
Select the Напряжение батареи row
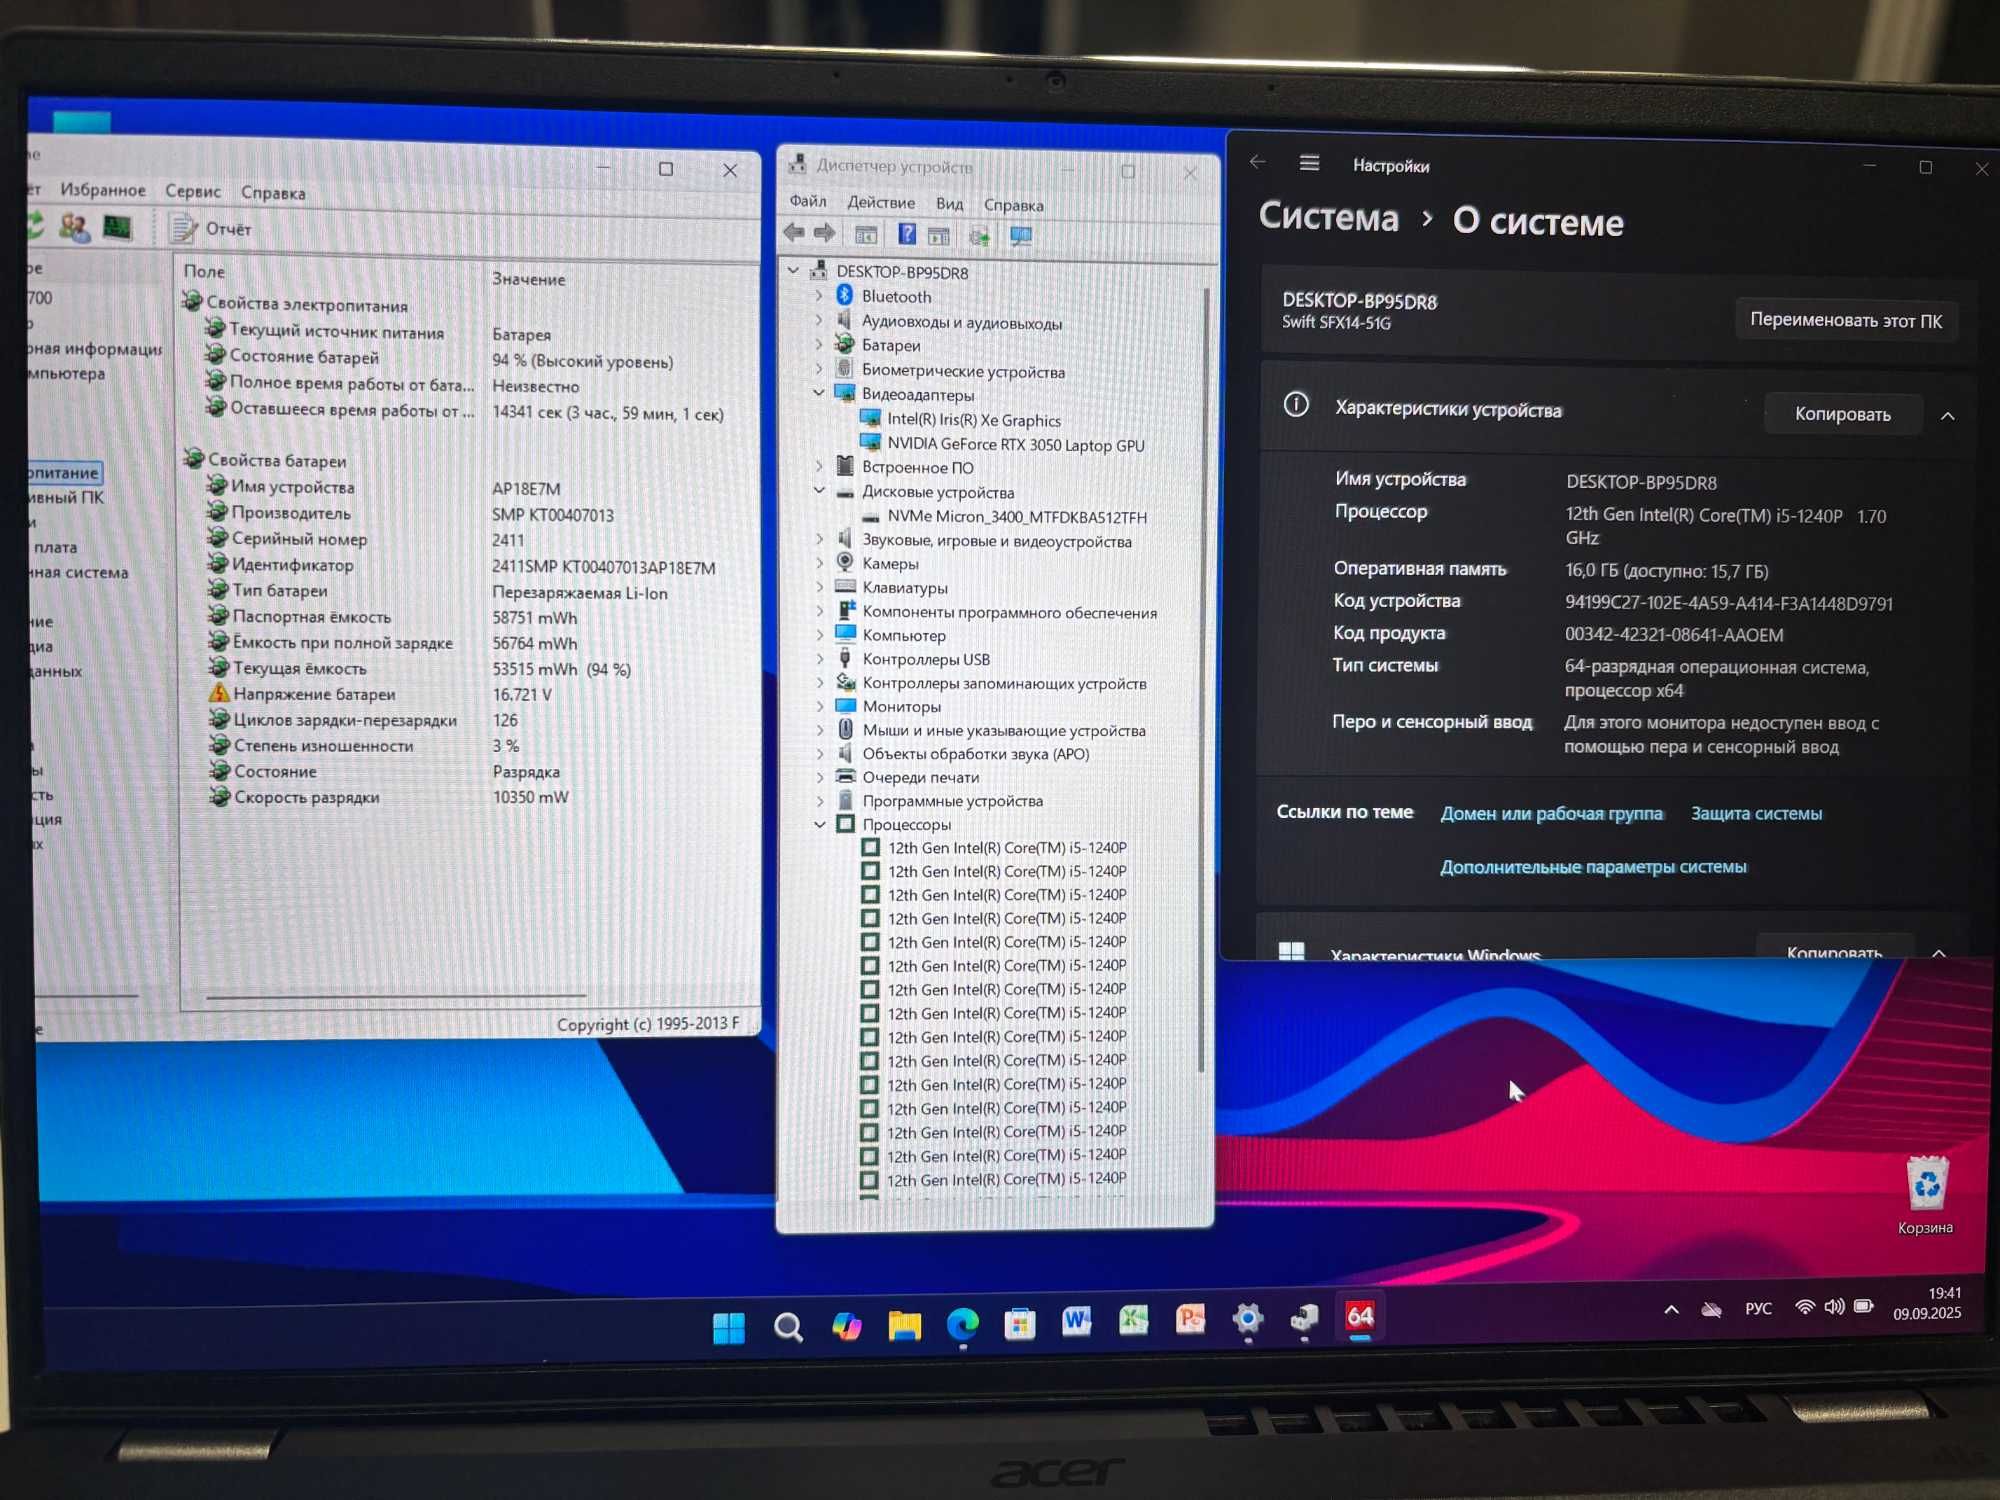(x=378, y=694)
